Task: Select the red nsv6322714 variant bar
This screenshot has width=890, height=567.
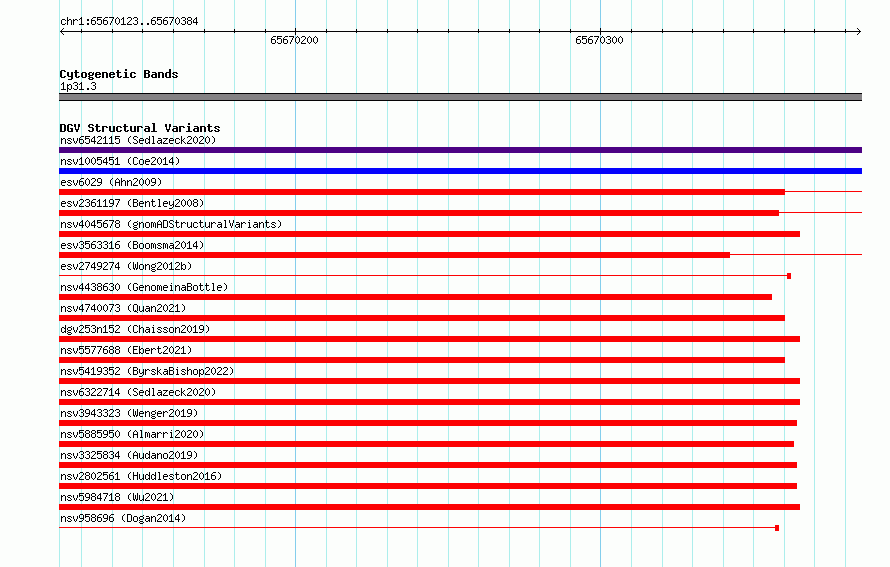Action: (x=429, y=402)
